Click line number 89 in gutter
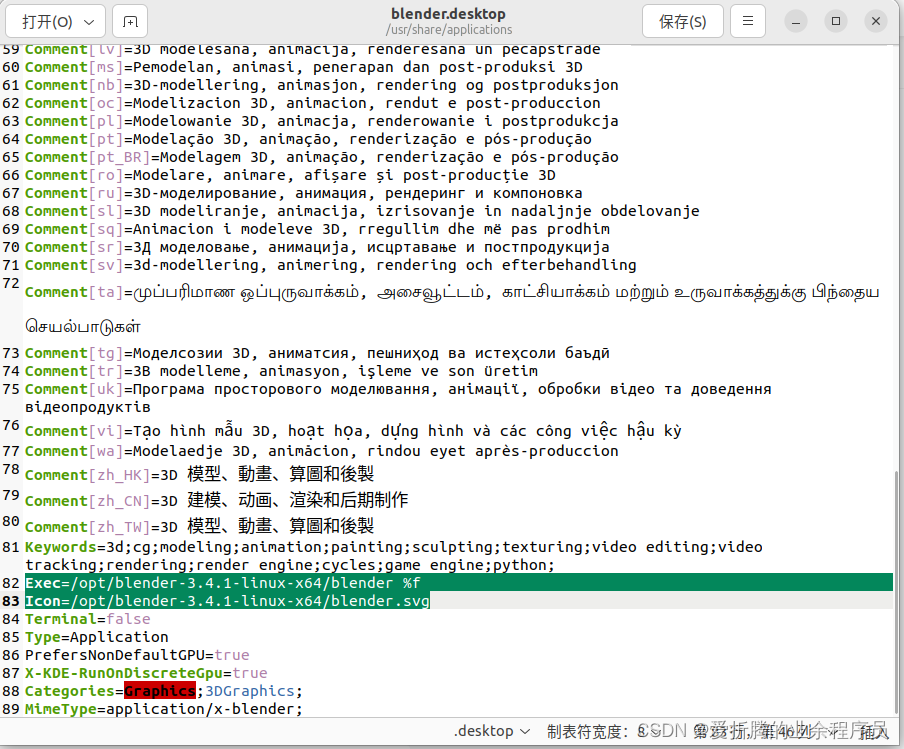Viewport: 904px width, 749px height. pos(11,709)
